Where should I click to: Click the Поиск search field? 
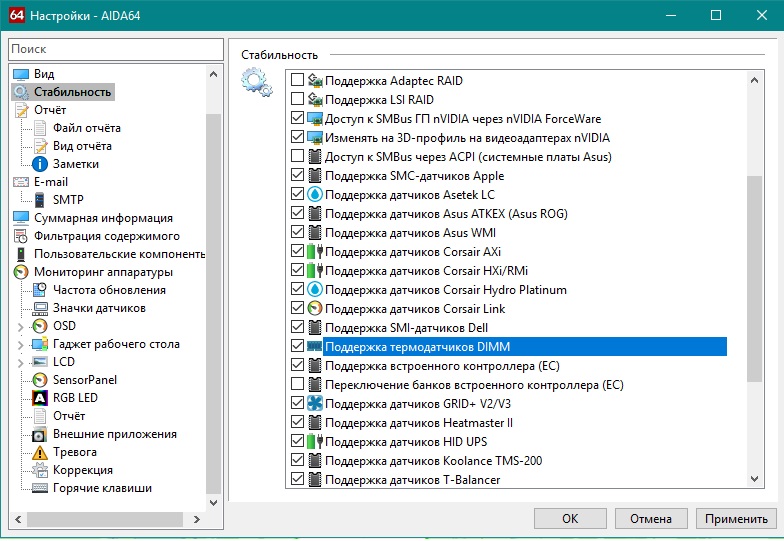point(115,49)
